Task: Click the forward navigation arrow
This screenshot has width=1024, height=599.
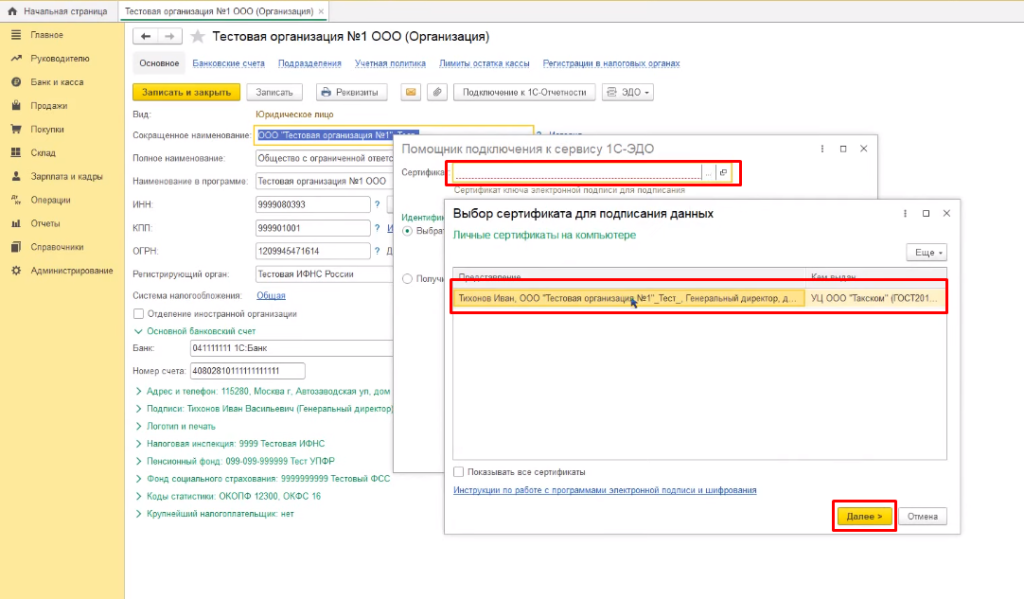Action: [x=170, y=37]
